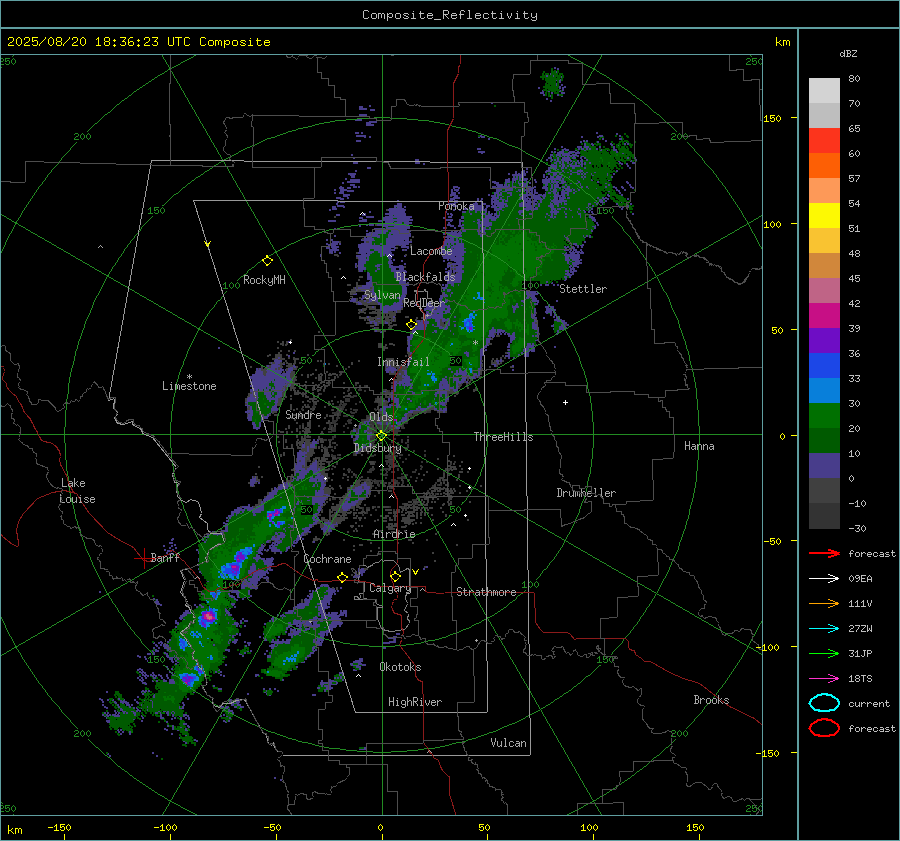Click yellow diamond marker below RedDeer

pyautogui.click(x=412, y=325)
